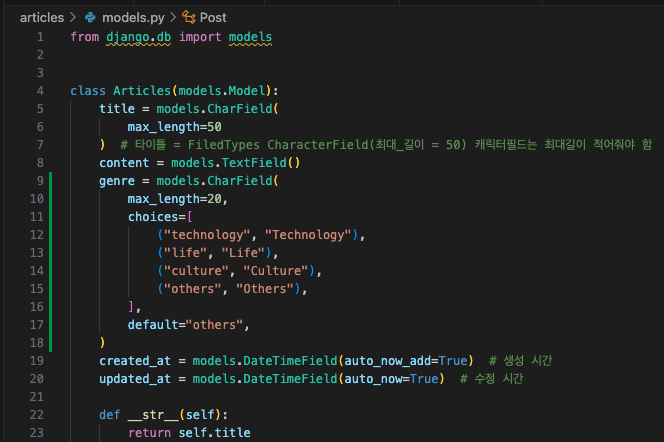
Task: Click the Korean comment on line 7
Action: [x=386, y=145]
